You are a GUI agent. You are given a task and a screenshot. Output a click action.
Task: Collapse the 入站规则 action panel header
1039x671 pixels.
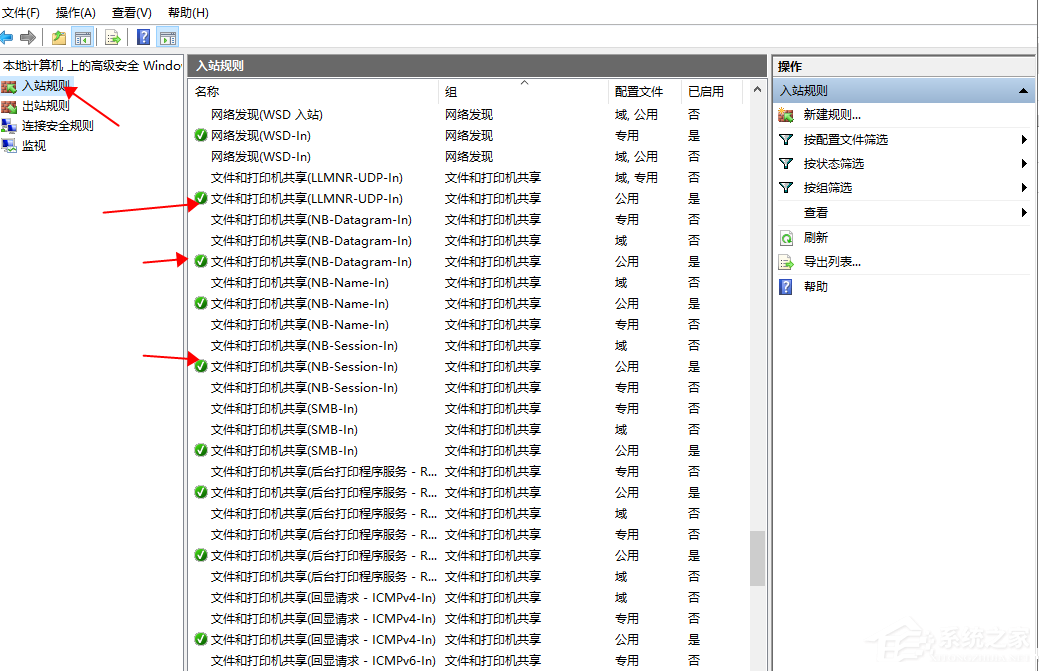coord(1024,90)
